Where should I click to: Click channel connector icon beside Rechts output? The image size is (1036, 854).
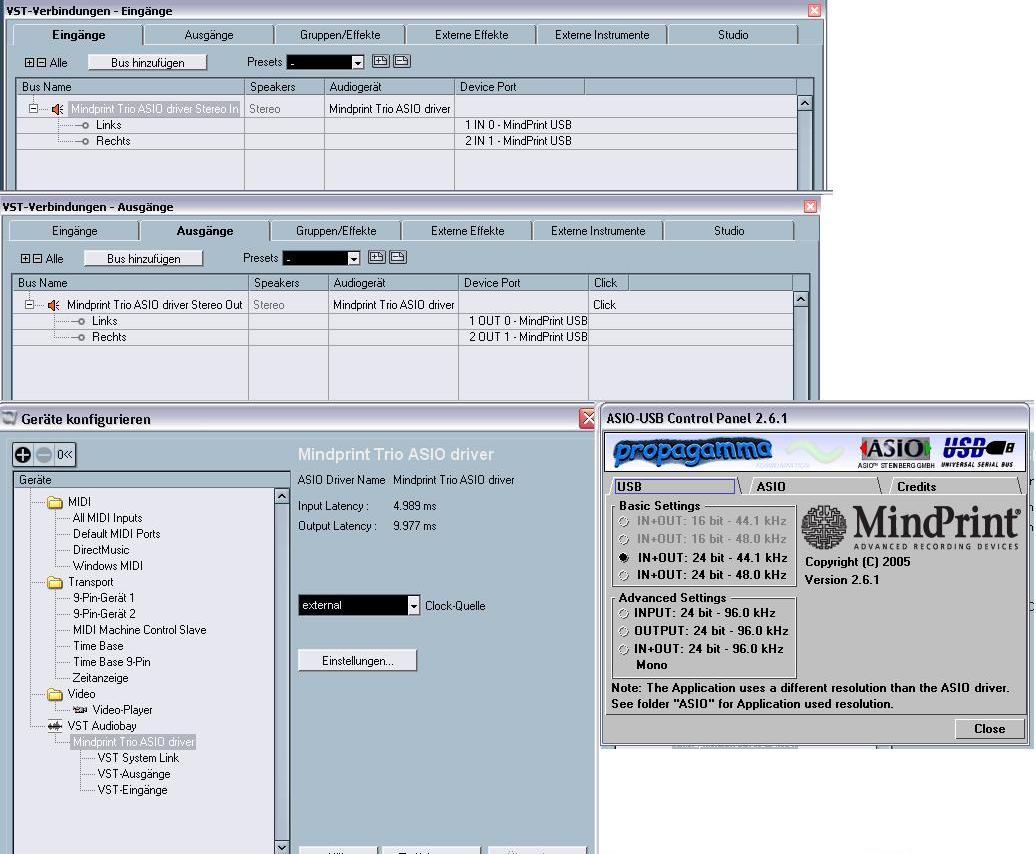[x=79, y=338]
